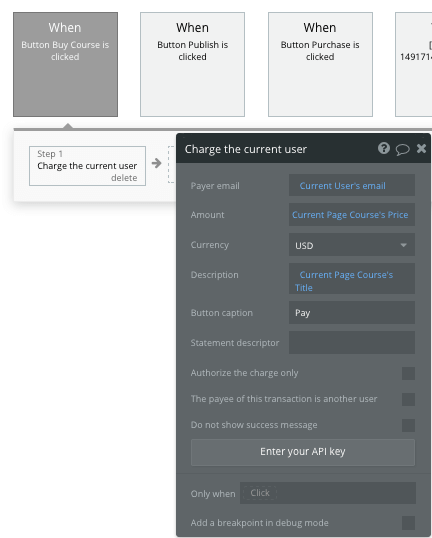The image size is (432, 538).
Task: Edit Amount Current Page Course's Price
Action: pyautogui.click(x=352, y=215)
